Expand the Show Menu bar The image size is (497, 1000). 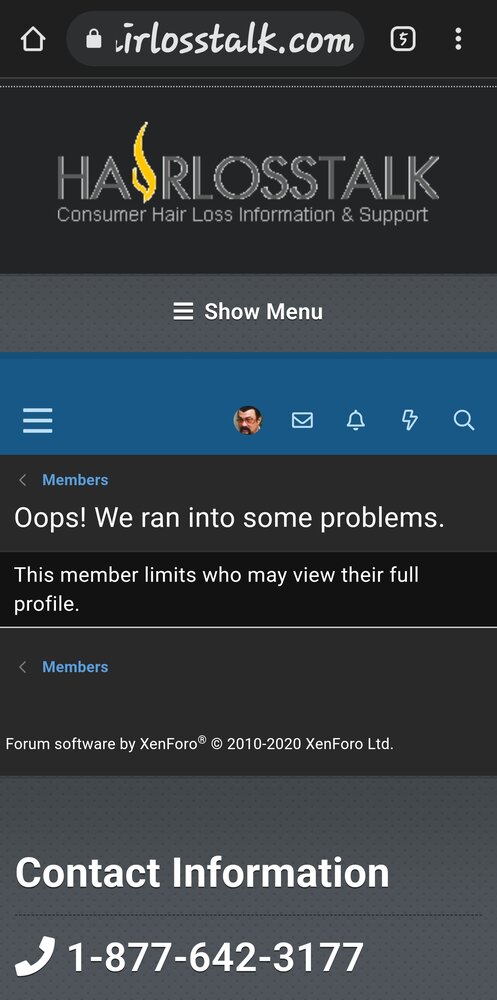pos(248,312)
